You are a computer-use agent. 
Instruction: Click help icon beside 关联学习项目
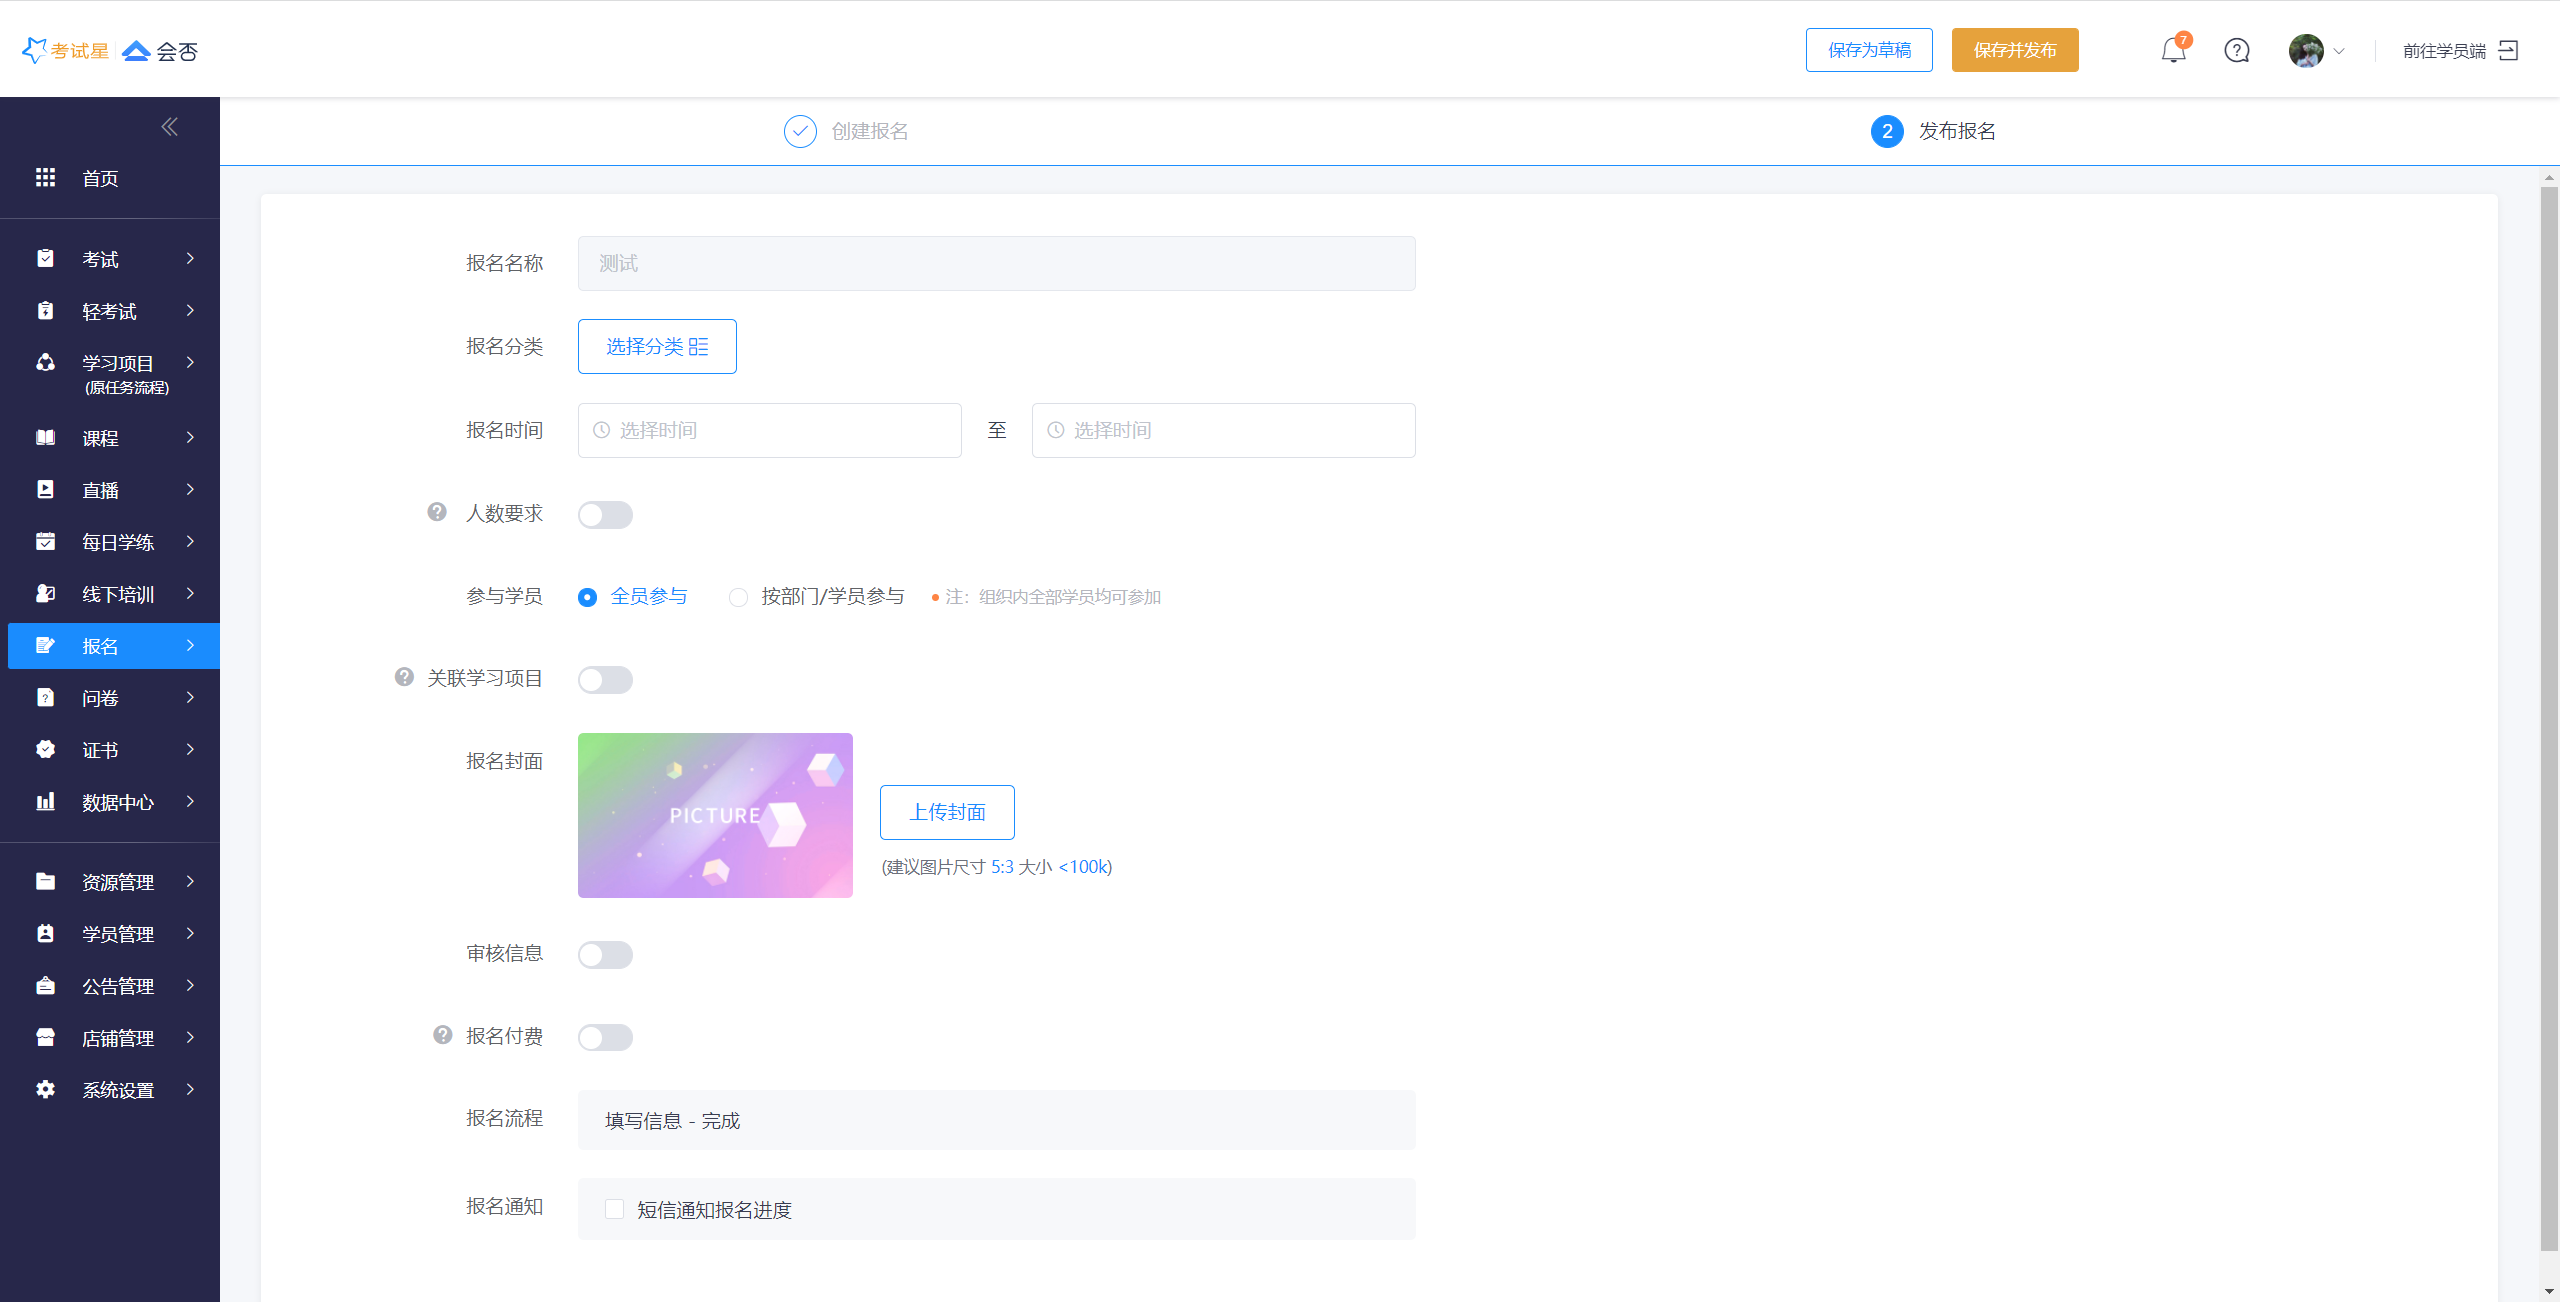point(404,677)
